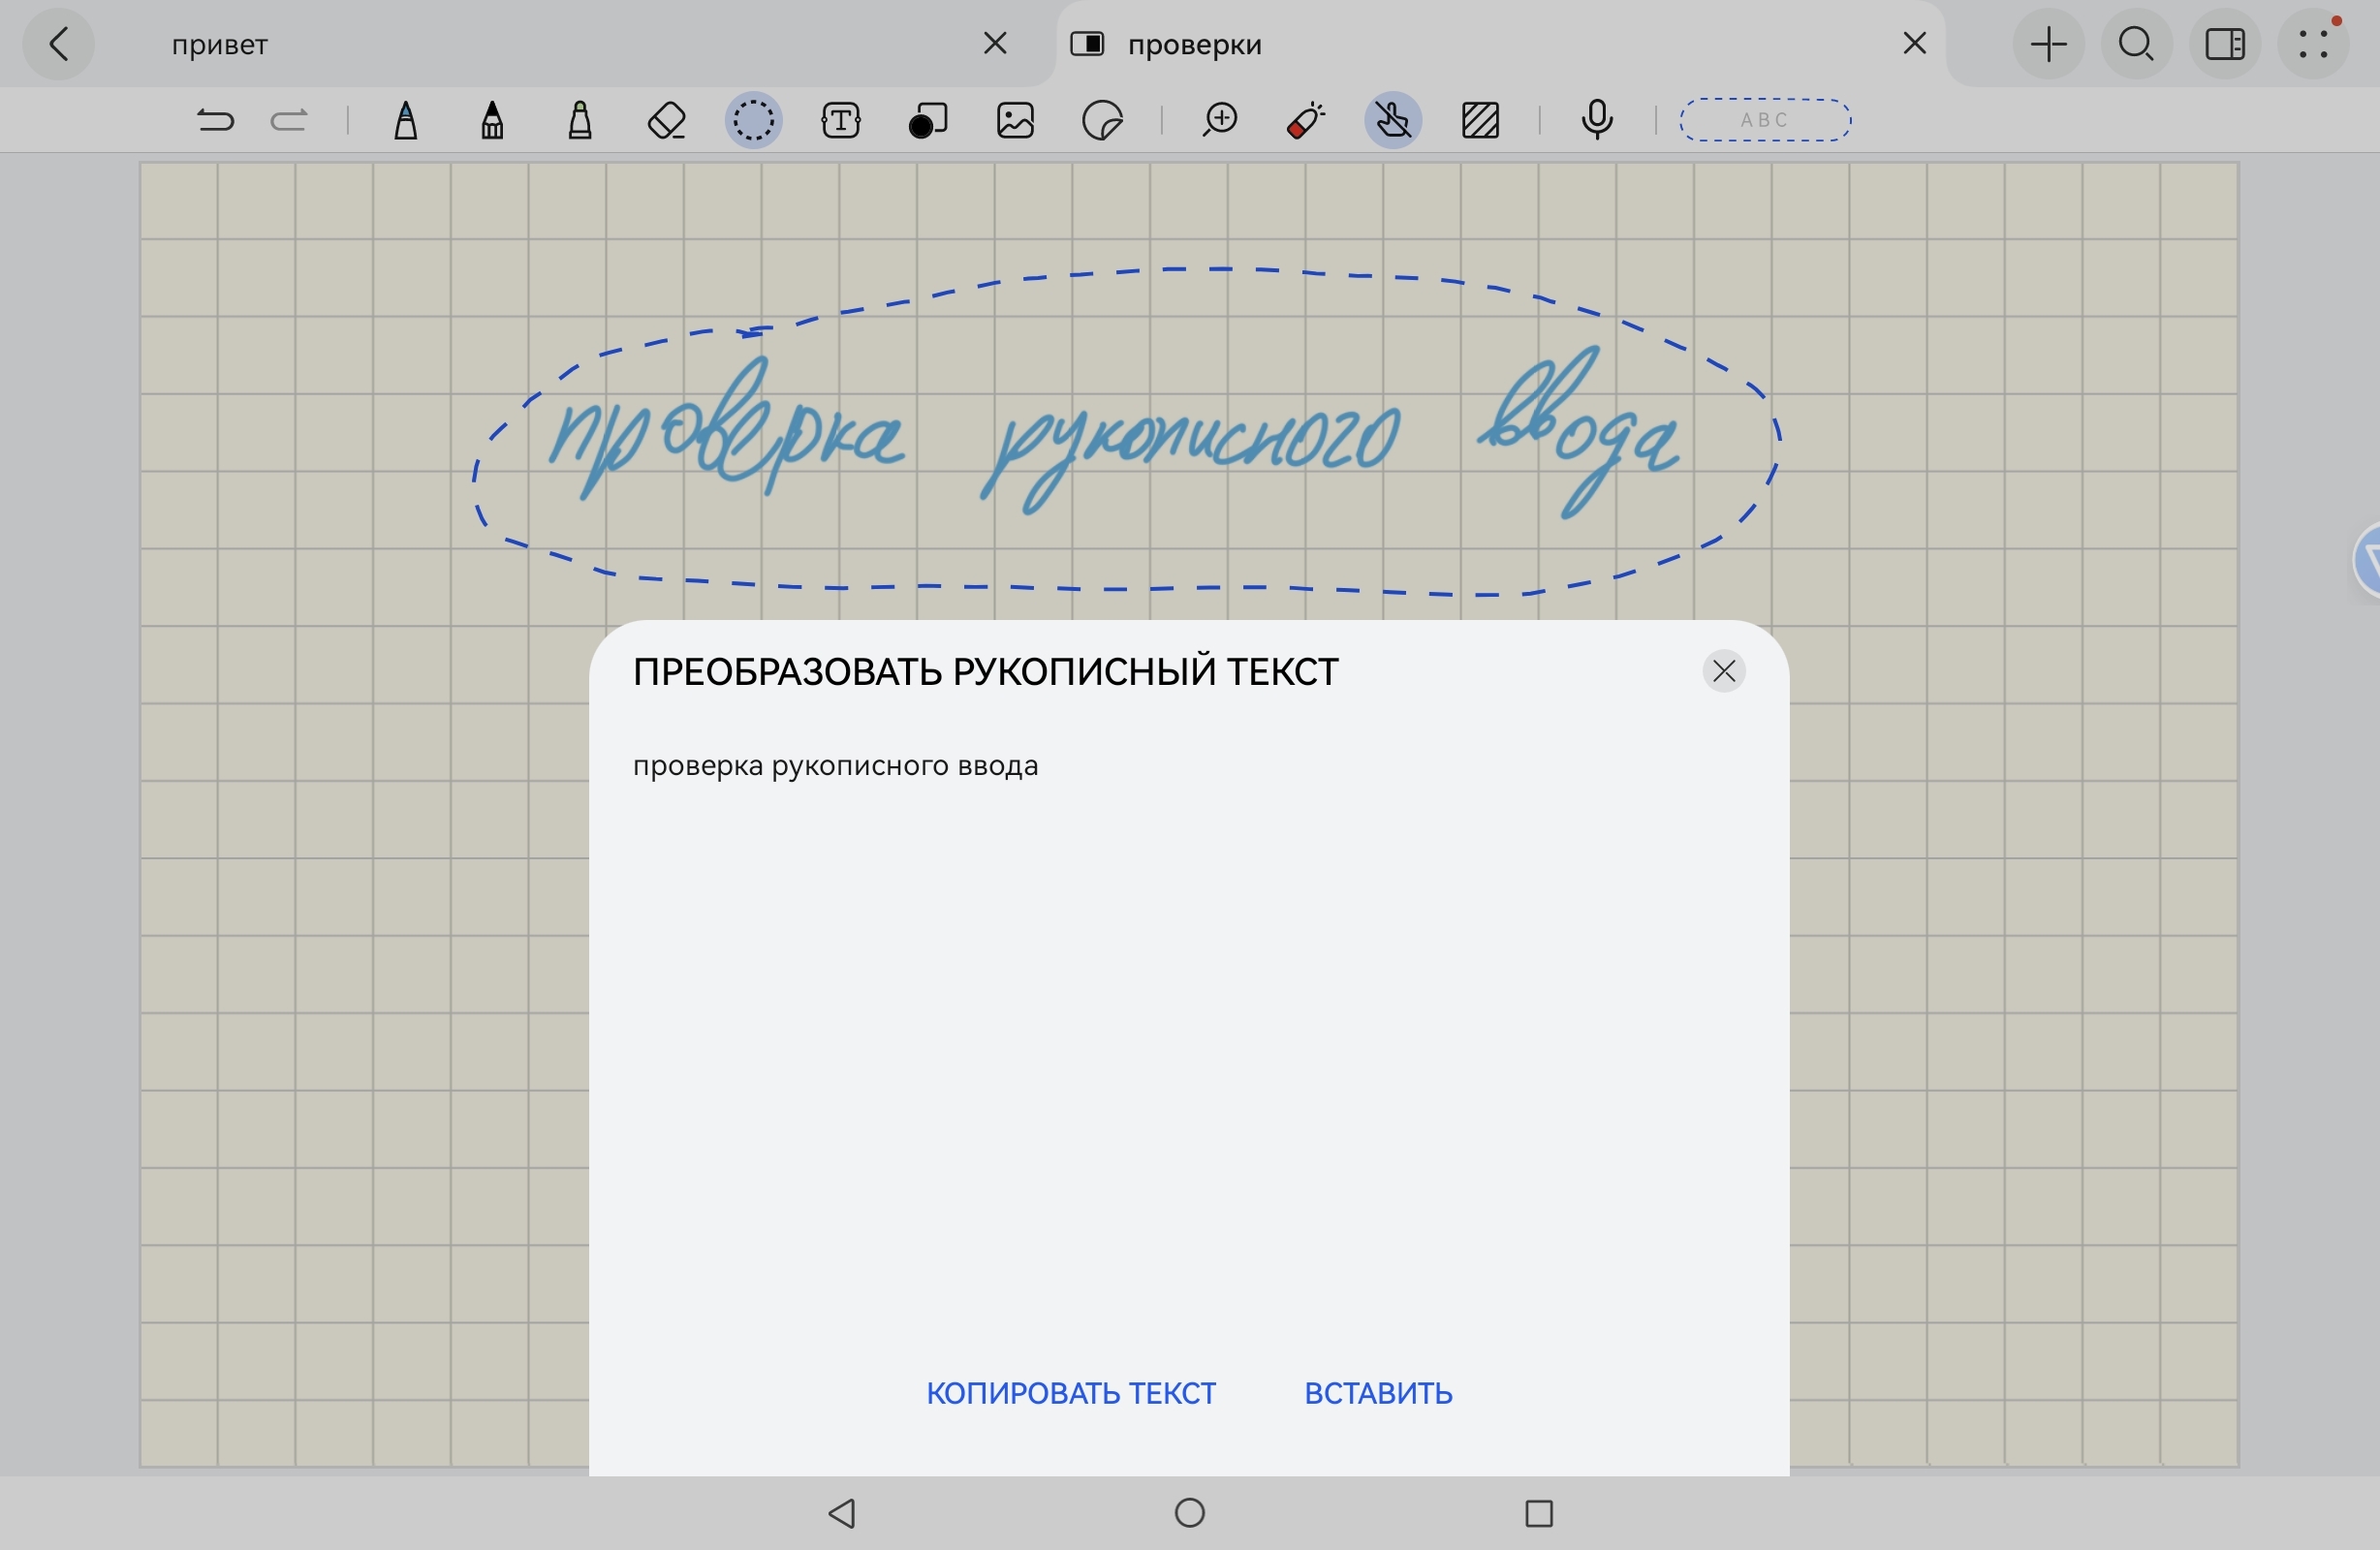This screenshot has height=1550, width=2380.
Task: Start microphone audio recording
Action: 1597,121
